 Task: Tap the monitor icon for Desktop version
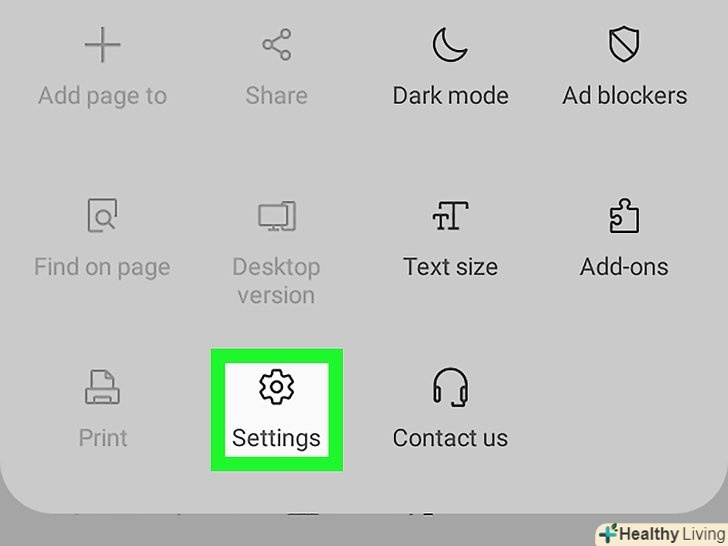click(x=277, y=216)
